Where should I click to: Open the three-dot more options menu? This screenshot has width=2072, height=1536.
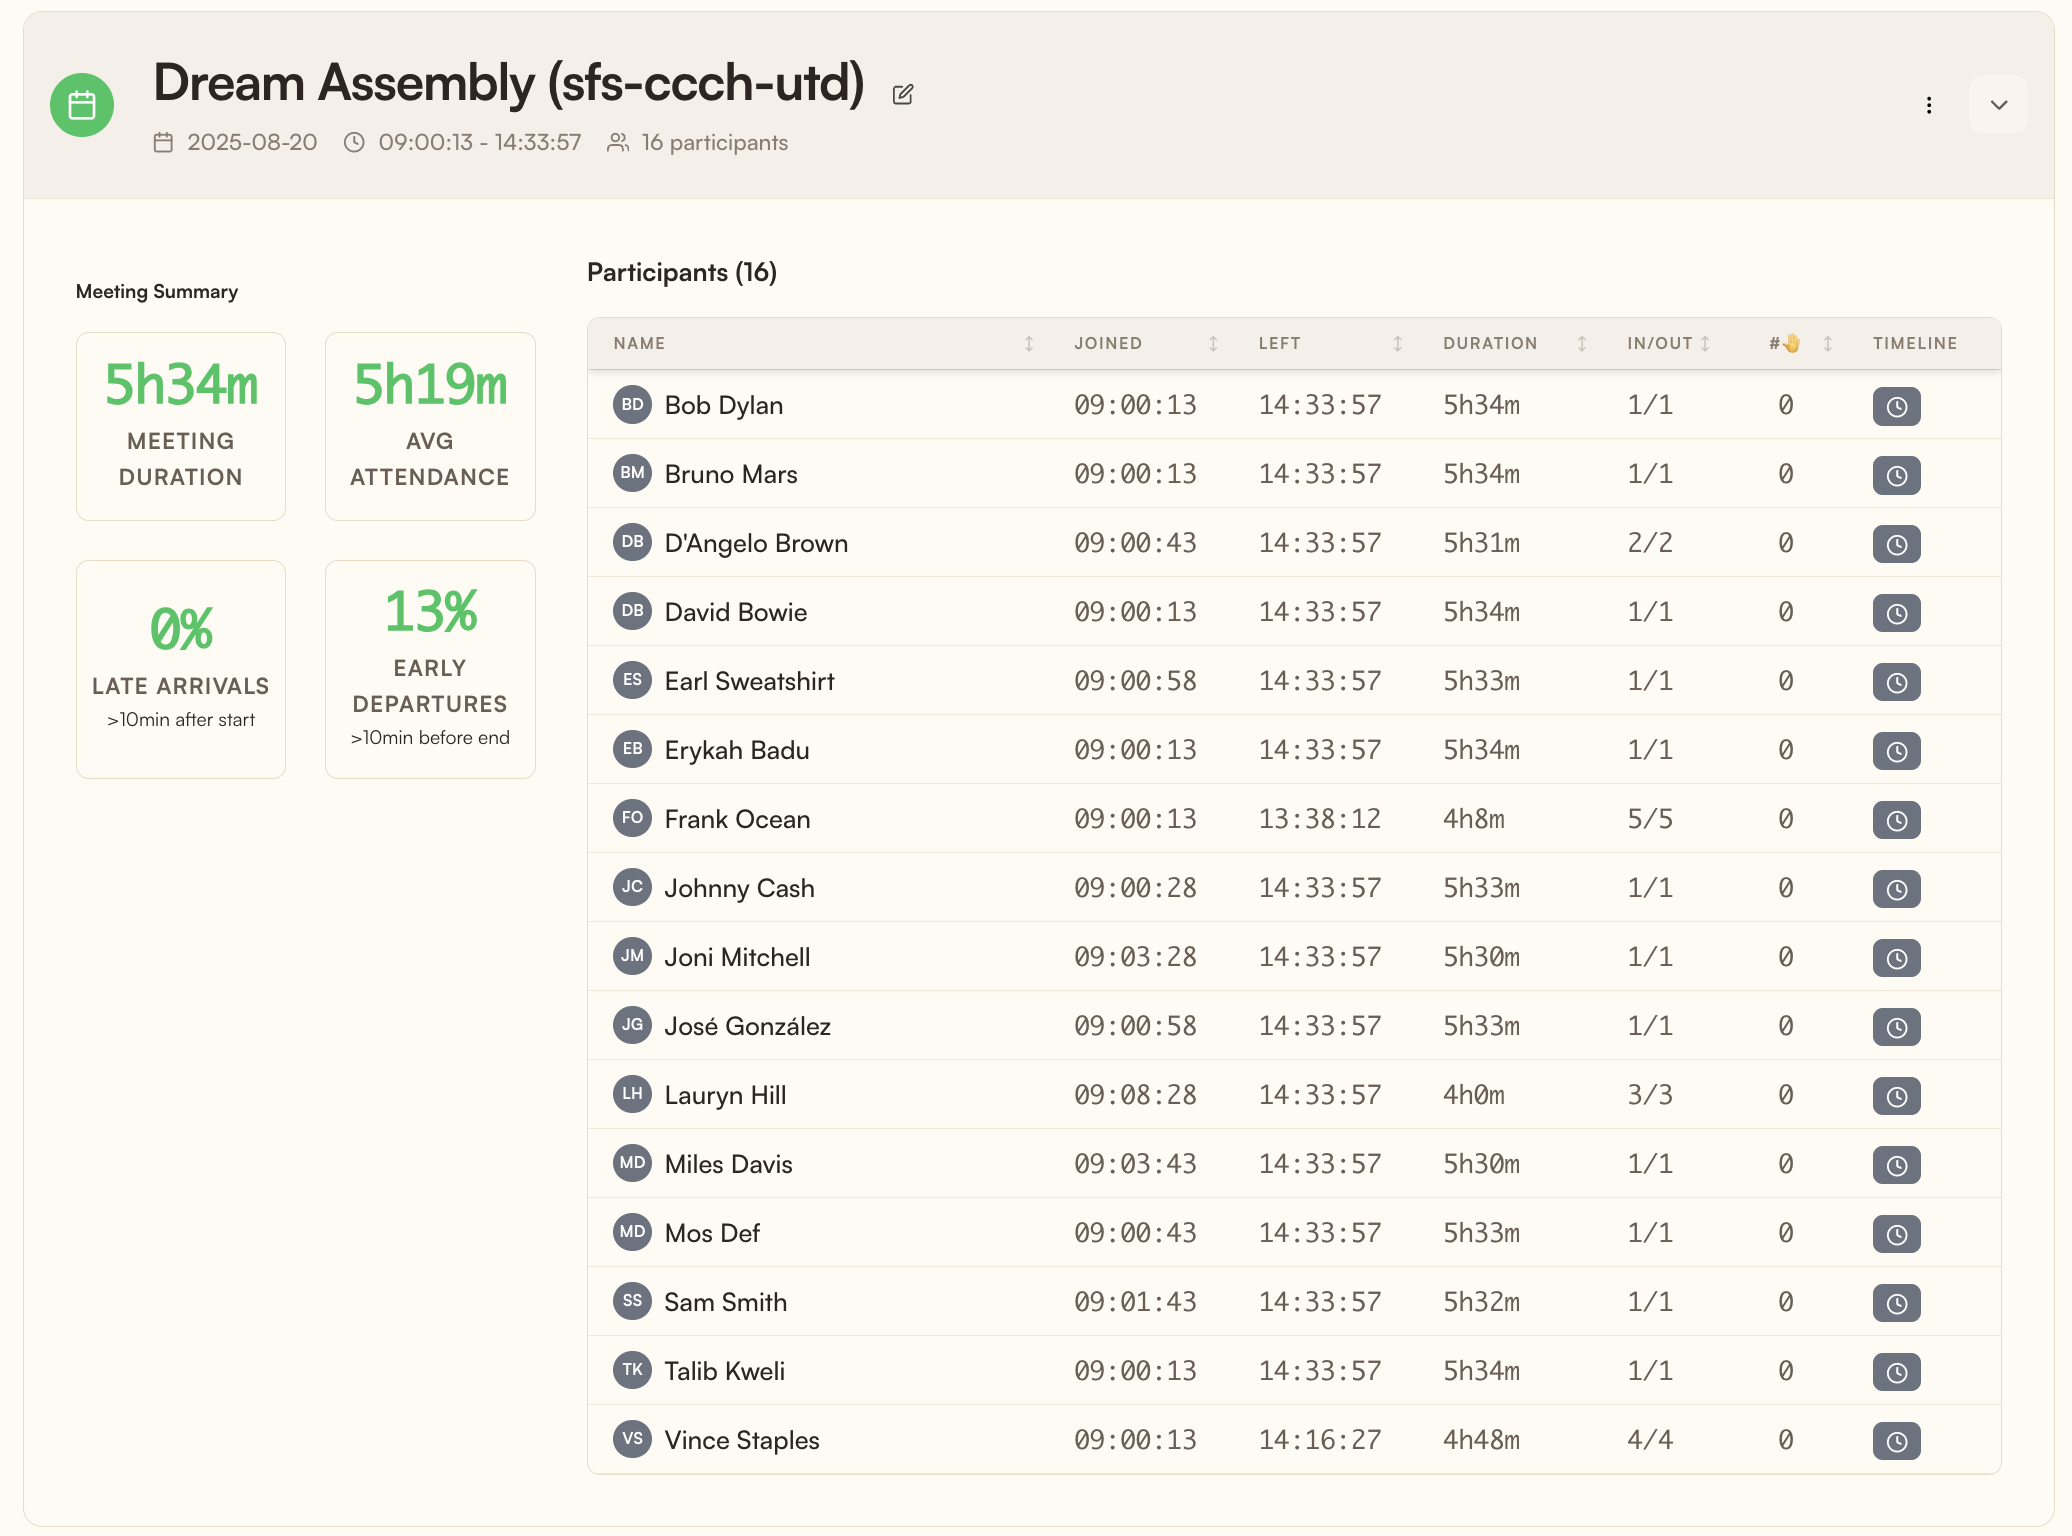pyautogui.click(x=1929, y=105)
